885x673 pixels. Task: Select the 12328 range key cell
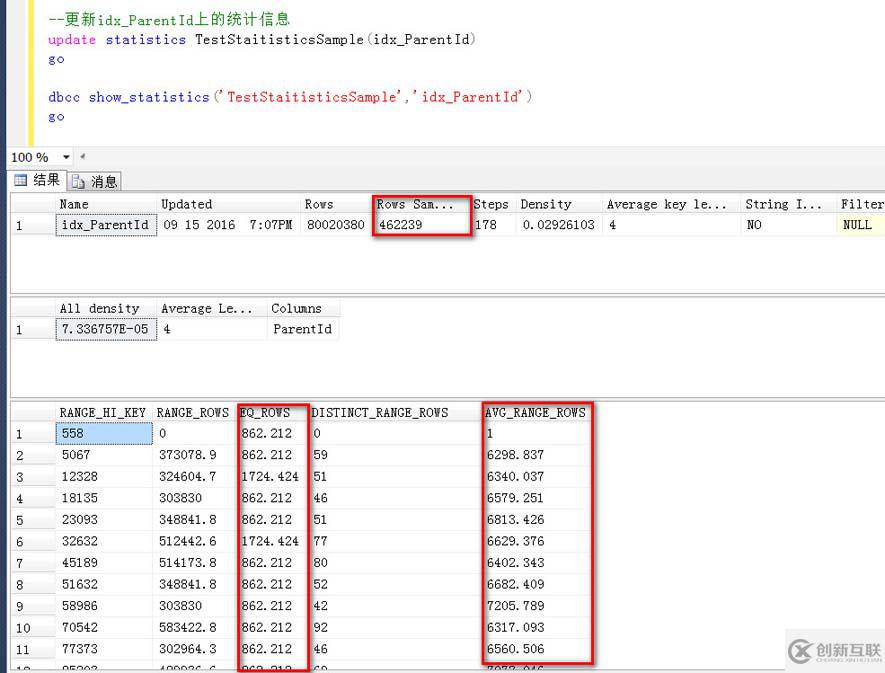pos(104,477)
